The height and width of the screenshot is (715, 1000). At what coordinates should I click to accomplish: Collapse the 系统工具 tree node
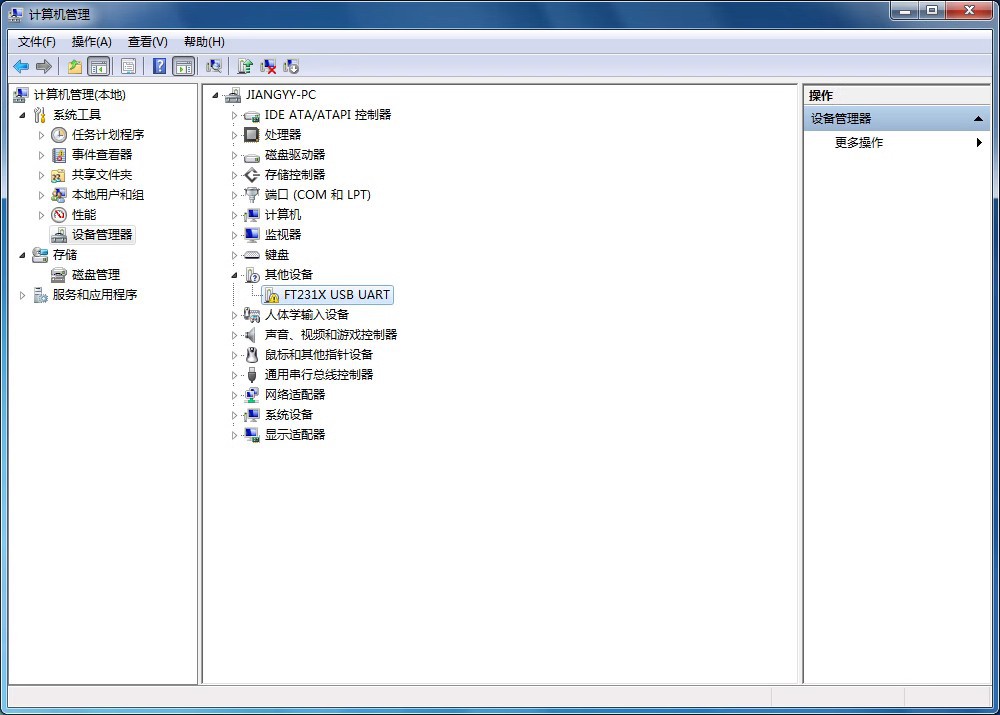[22, 115]
